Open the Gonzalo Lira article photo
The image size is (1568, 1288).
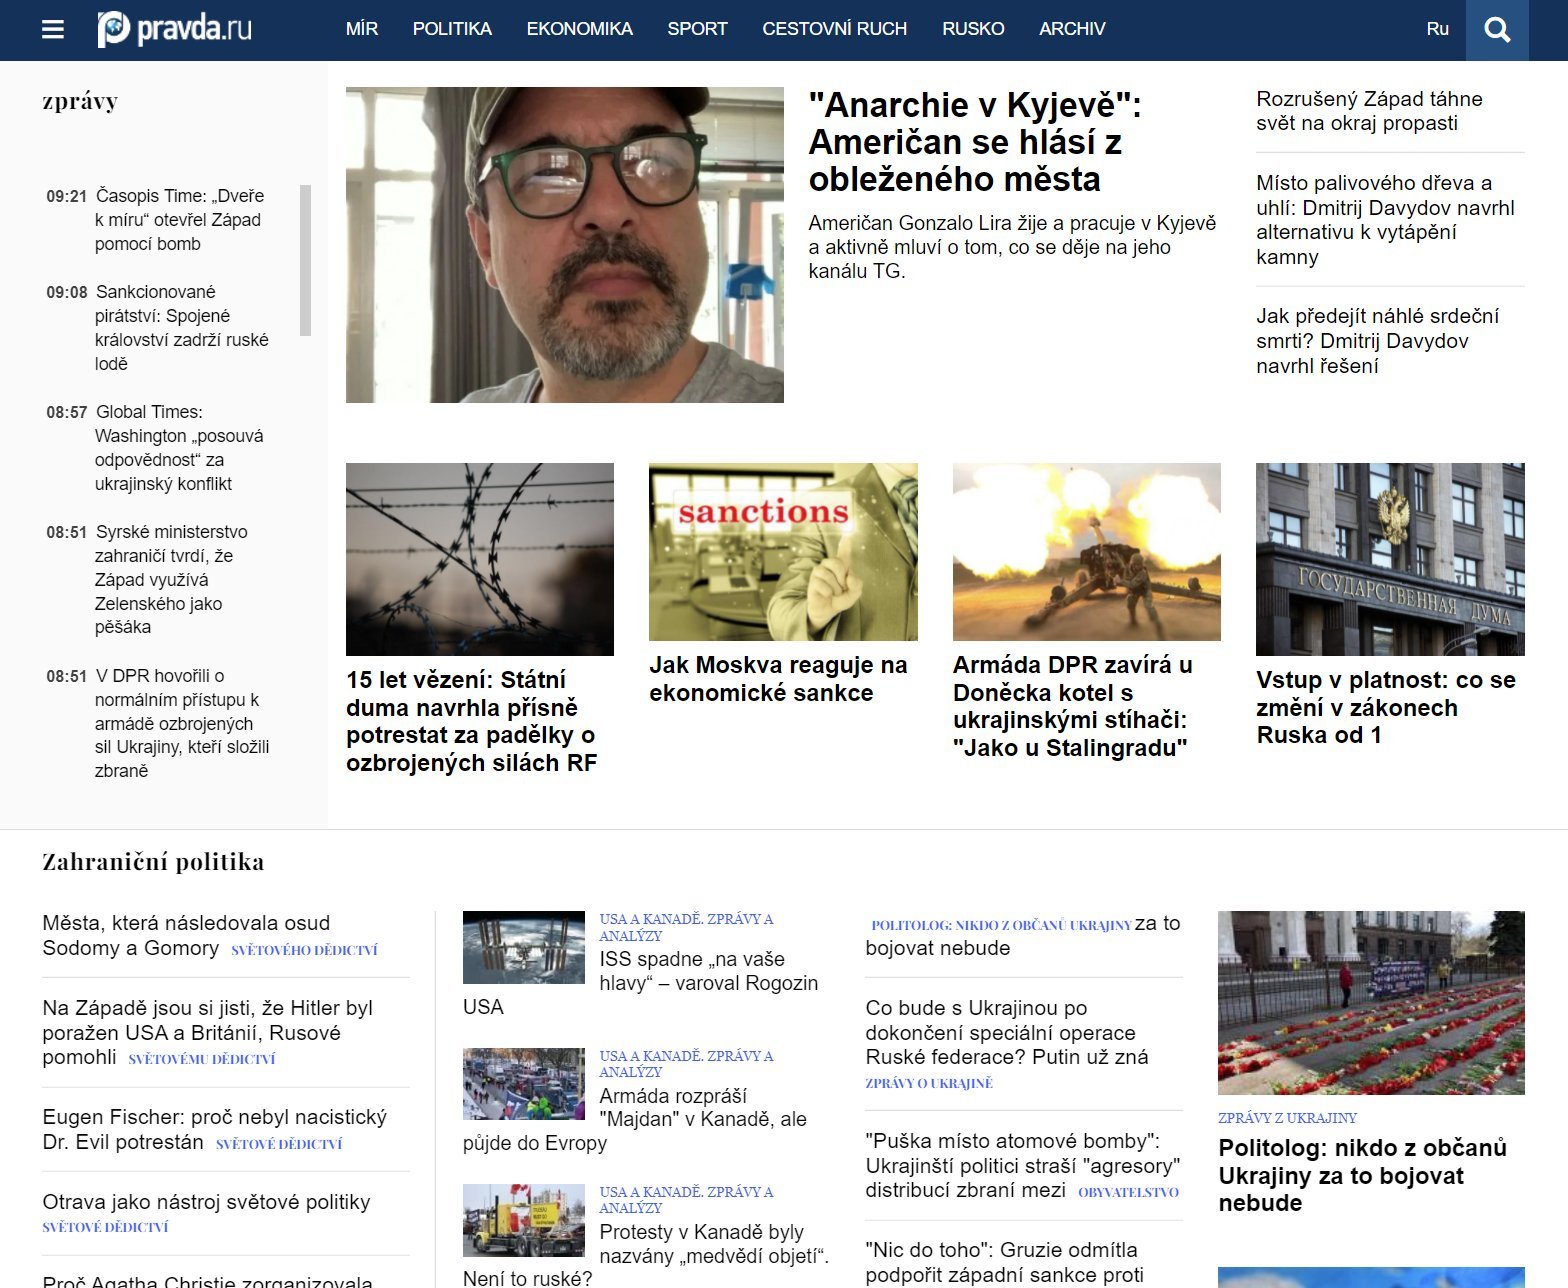[564, 245]
